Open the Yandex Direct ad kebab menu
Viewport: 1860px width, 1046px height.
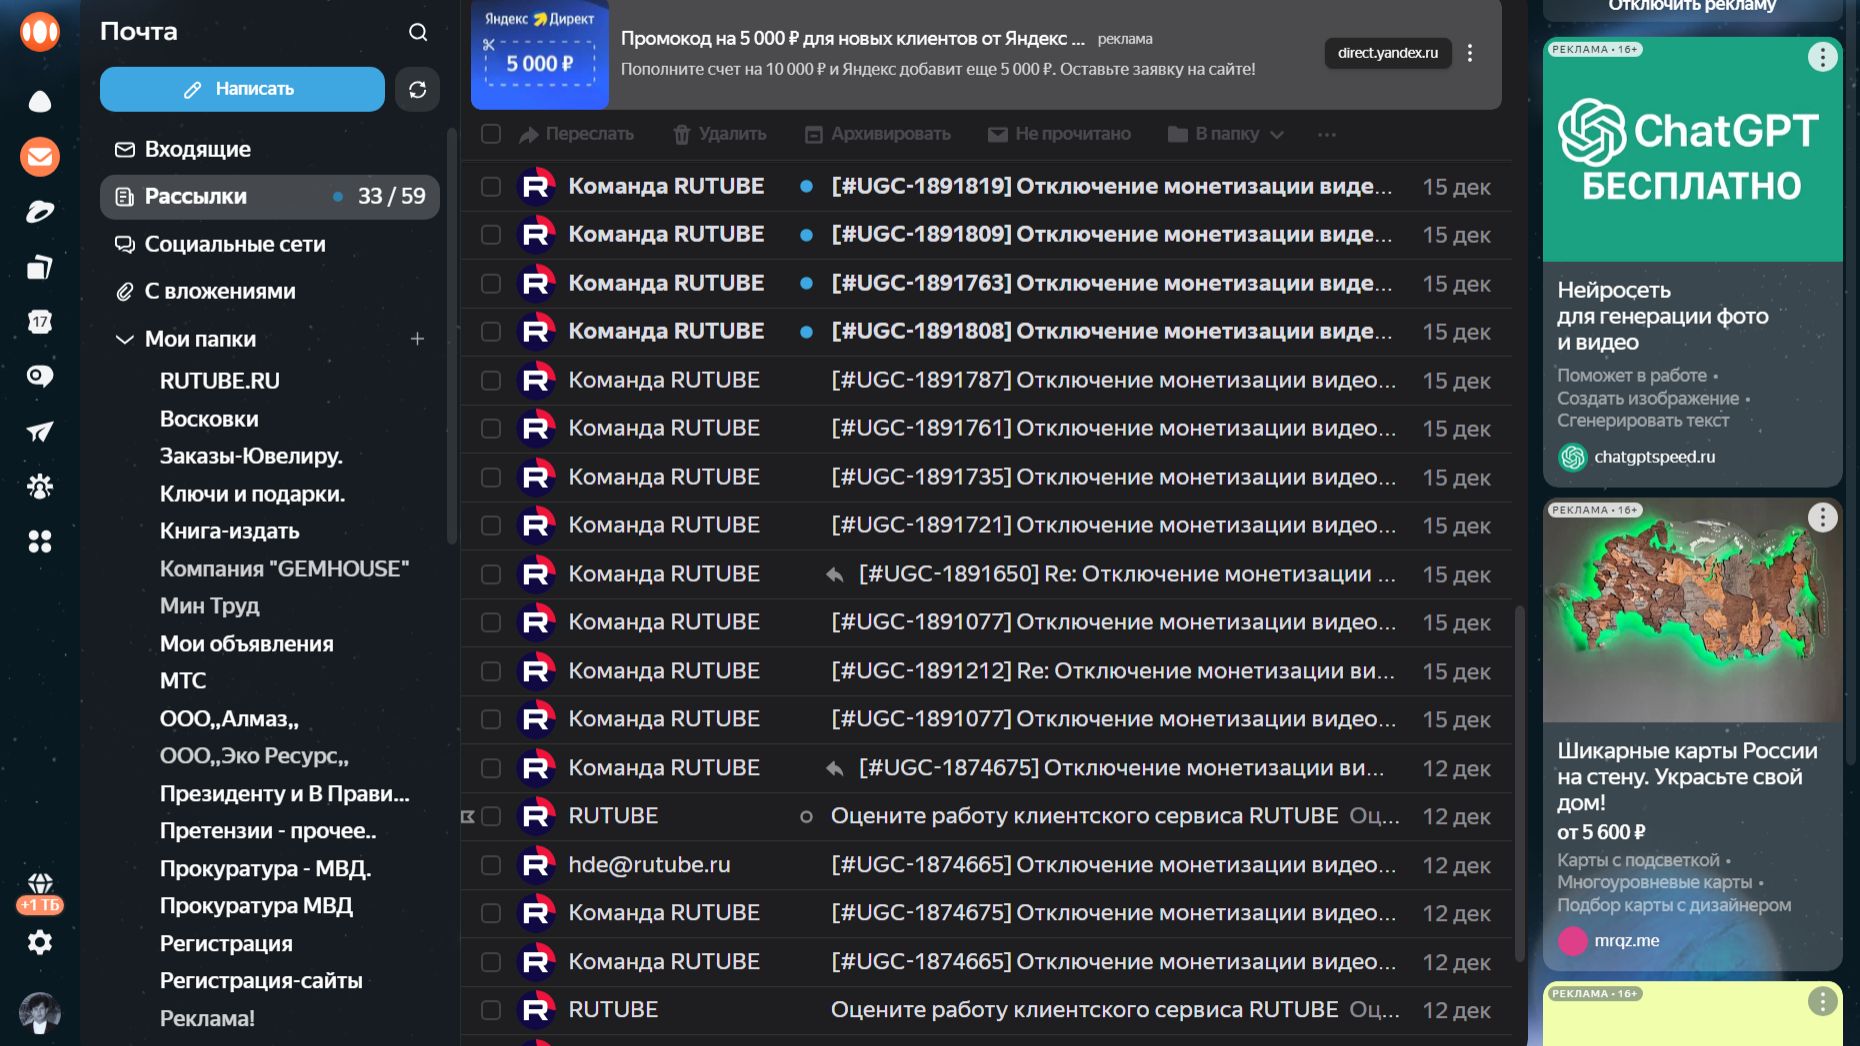pyautogui.click(x=1470, y=53)
